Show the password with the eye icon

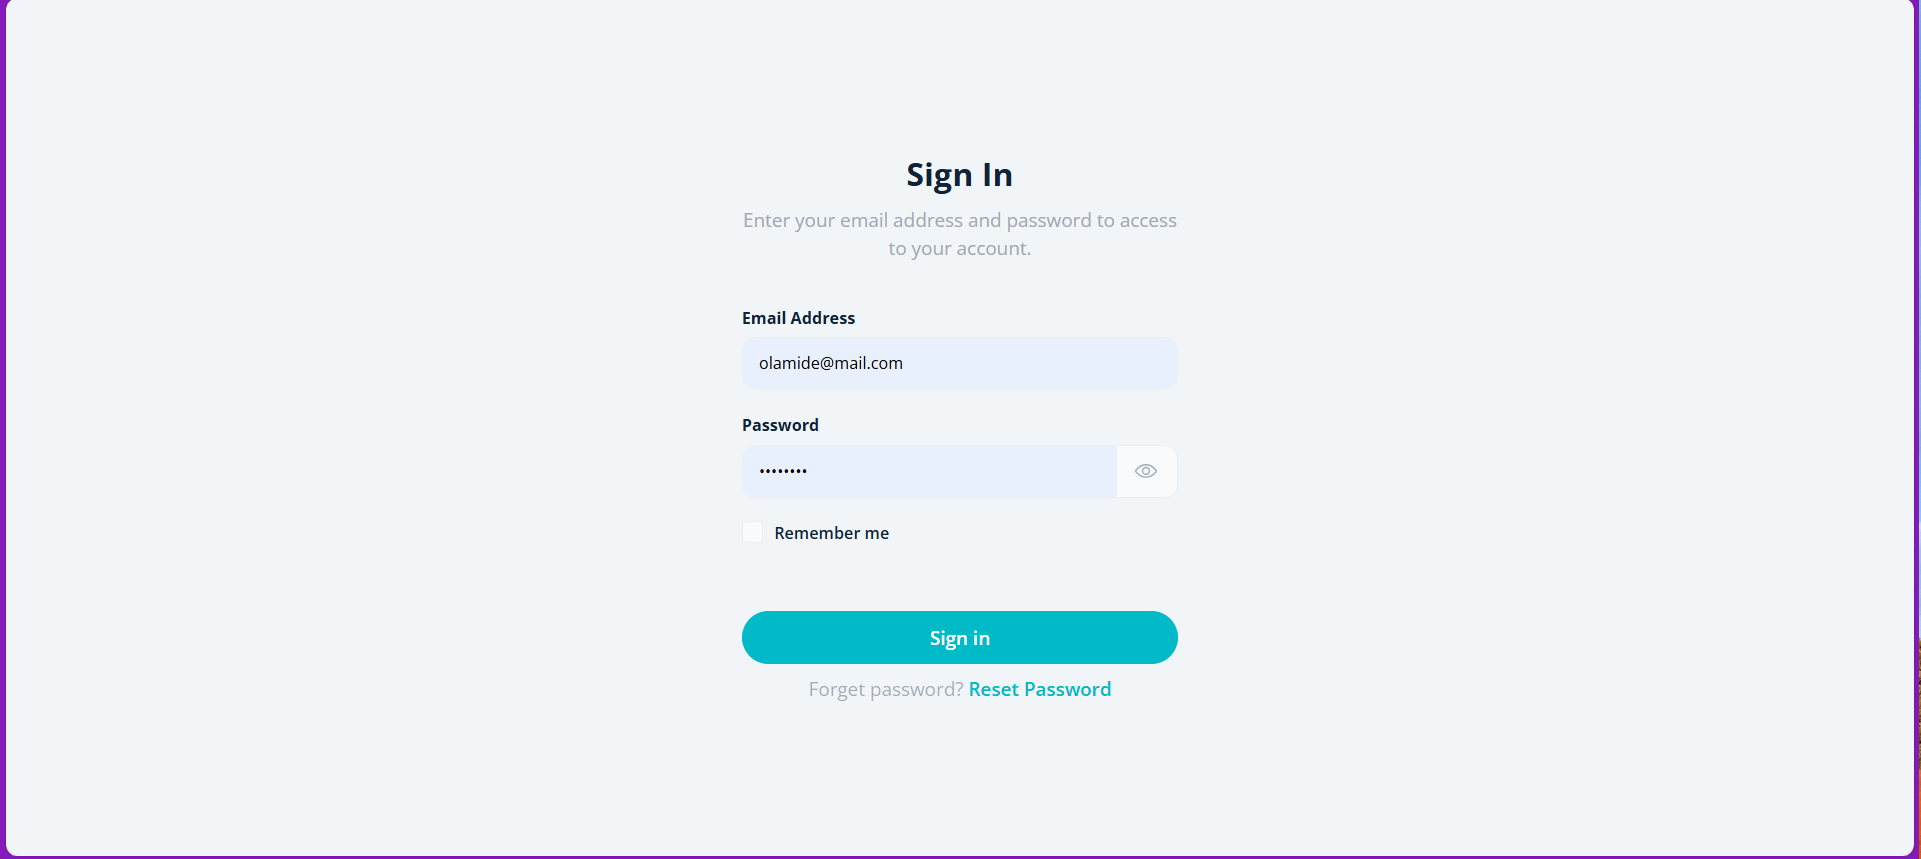(1146, 471)
